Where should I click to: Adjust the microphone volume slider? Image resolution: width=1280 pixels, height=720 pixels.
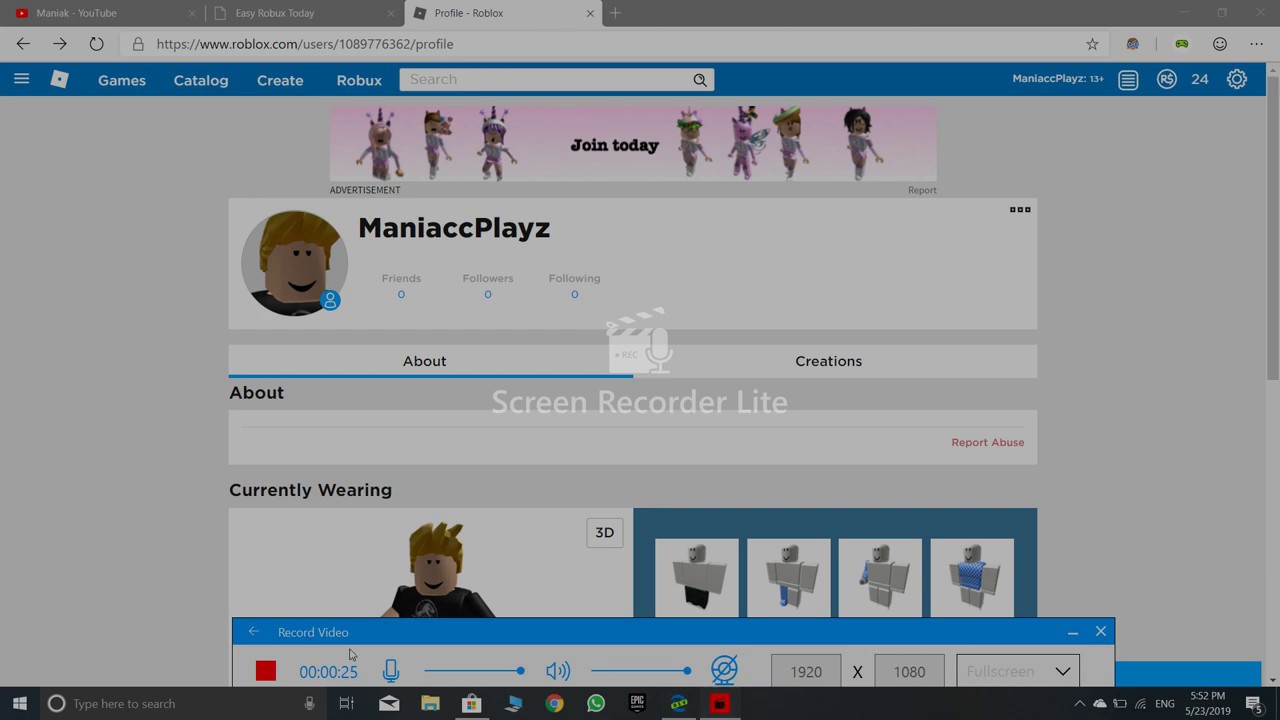pyautogui.click(x=473, y=671)
